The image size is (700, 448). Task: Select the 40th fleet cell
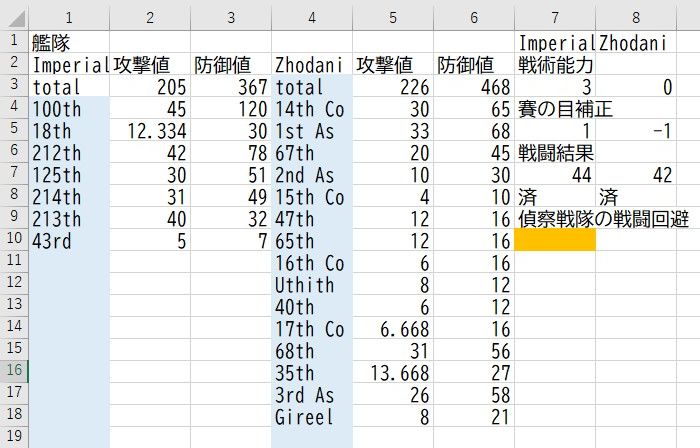[312, 306]
